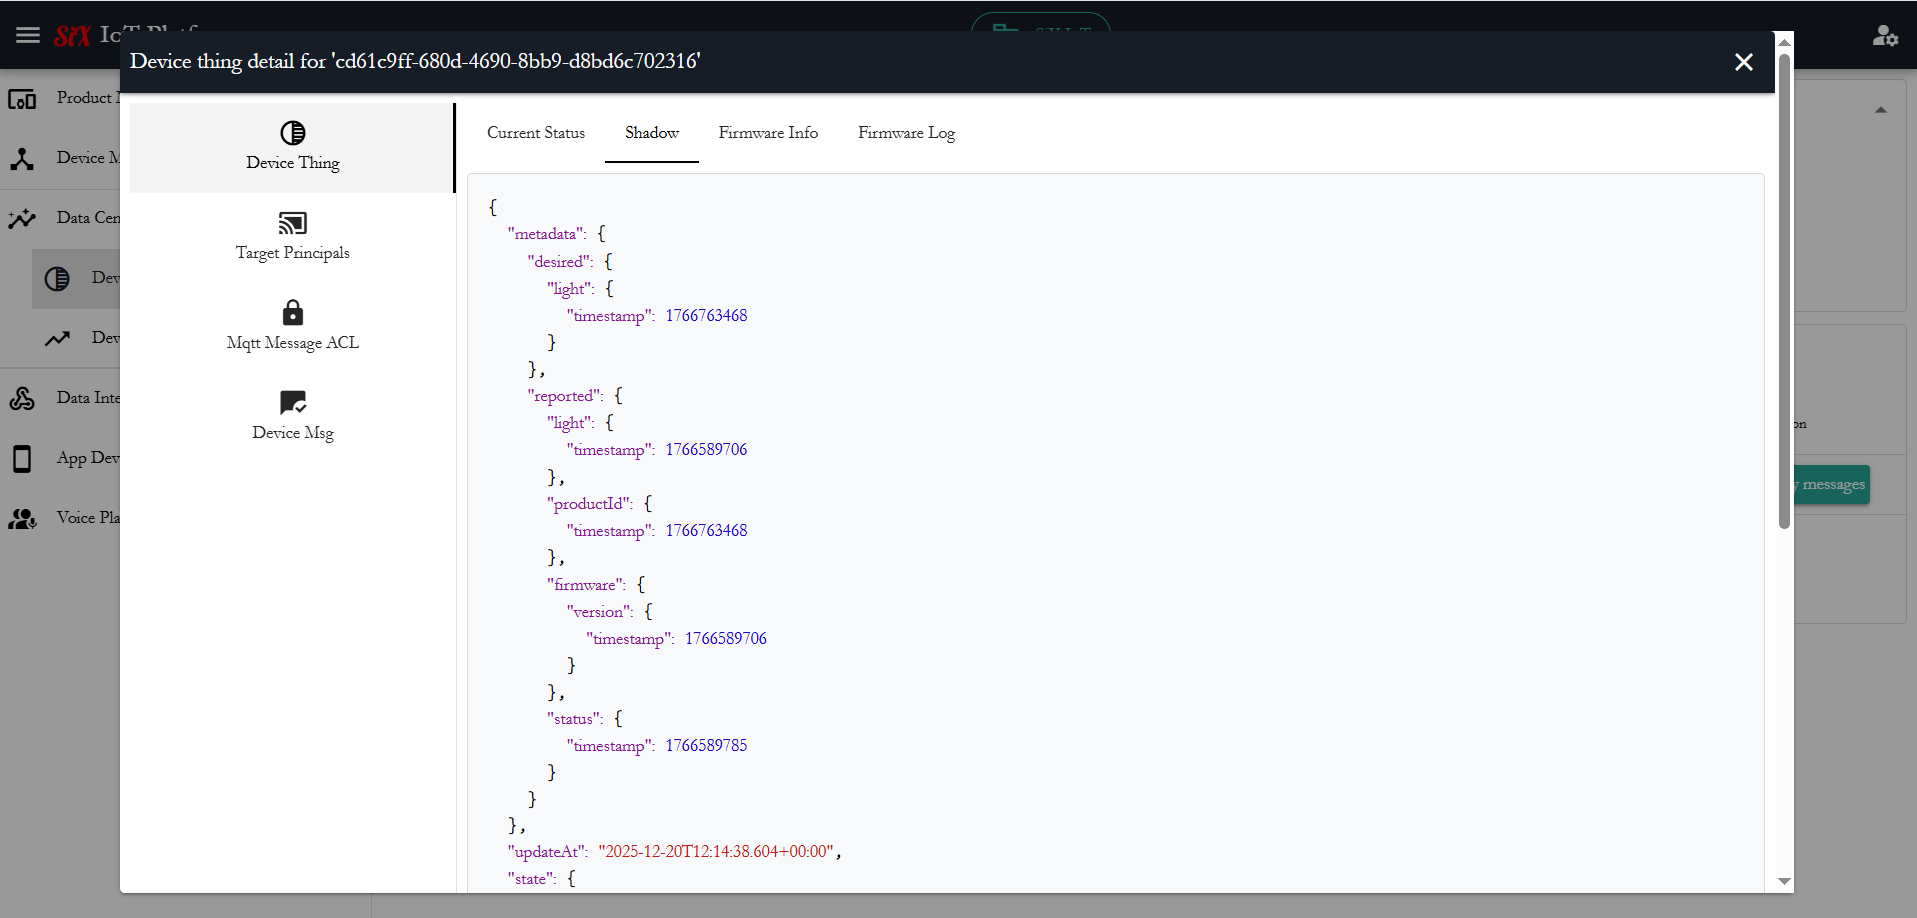
Task: Click the highlighted contrast icon in background sidebar
Action: 57,278
